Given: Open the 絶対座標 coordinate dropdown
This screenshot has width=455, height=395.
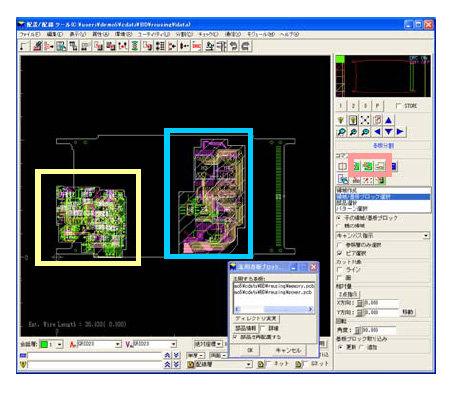Looking at the screenshot, I should (219, 344).
